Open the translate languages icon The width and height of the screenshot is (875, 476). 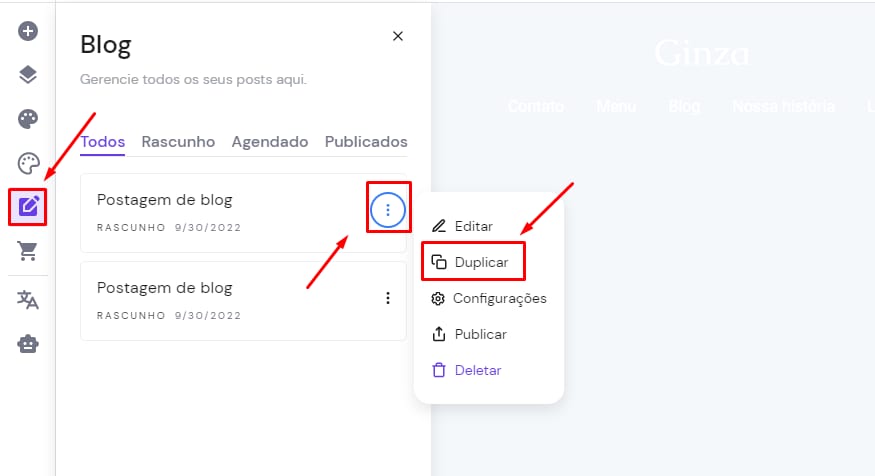tap(28, 299)
